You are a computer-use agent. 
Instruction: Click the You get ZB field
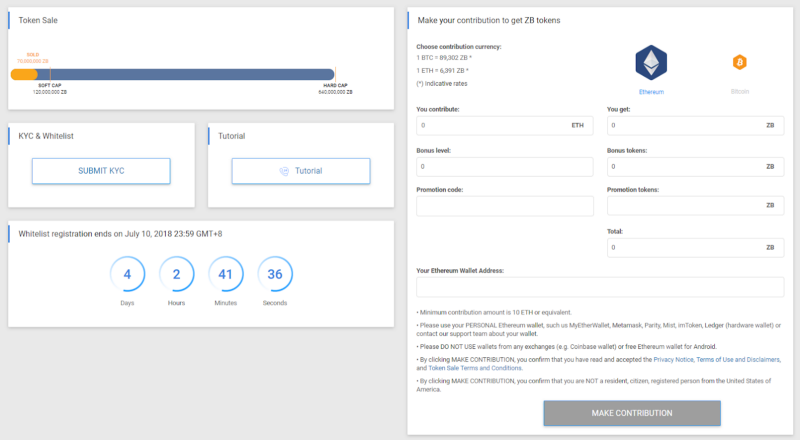(695, 125)
